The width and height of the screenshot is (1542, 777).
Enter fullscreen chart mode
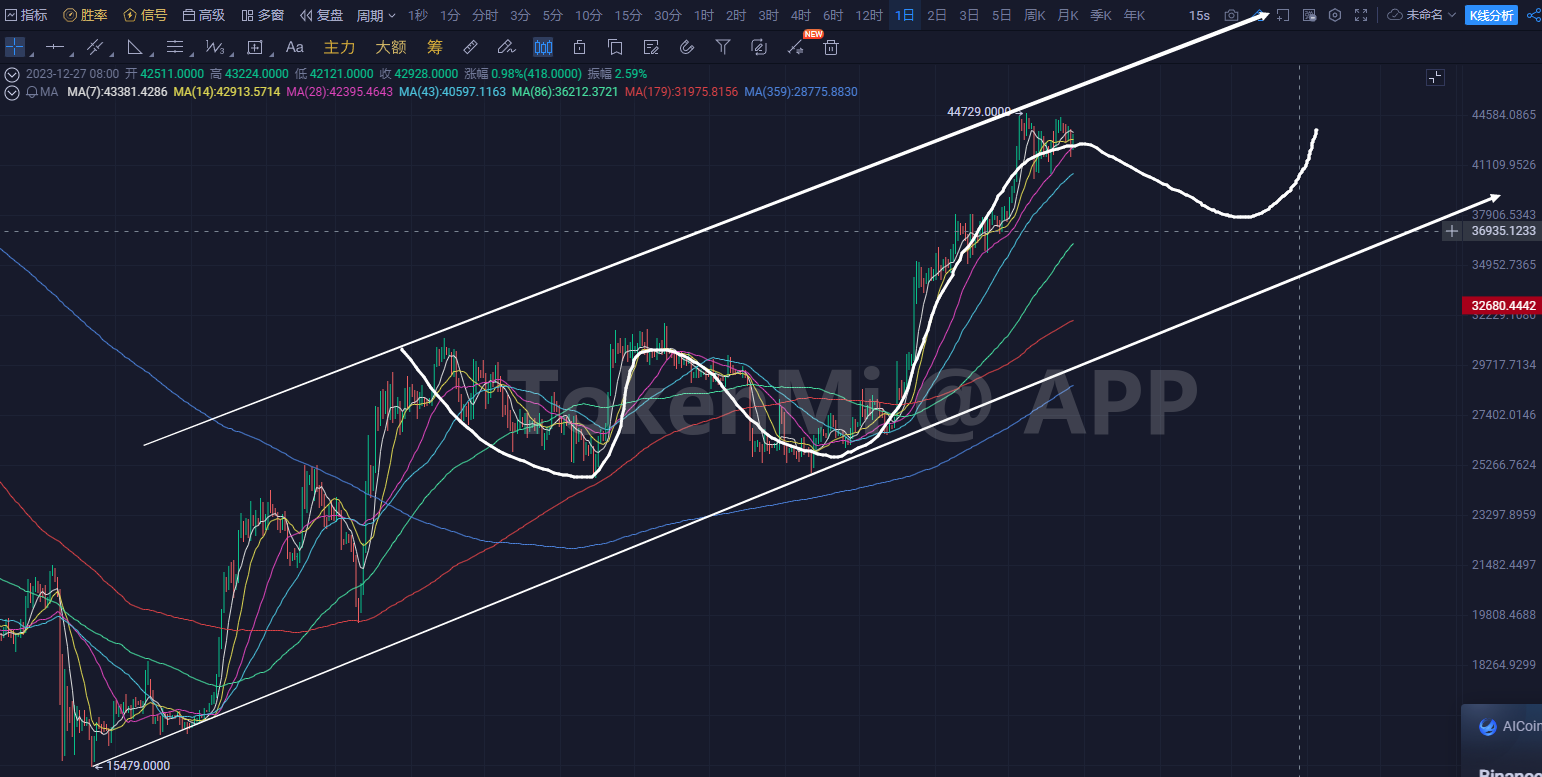1361,15
